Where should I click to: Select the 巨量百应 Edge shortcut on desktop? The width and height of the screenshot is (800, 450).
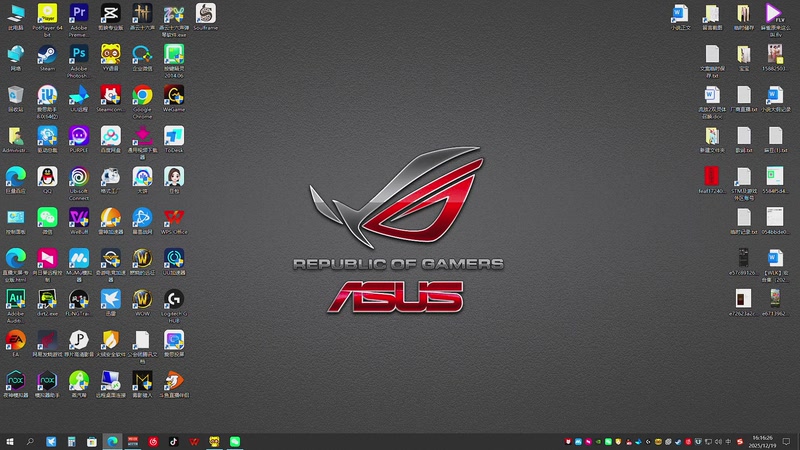15,180
